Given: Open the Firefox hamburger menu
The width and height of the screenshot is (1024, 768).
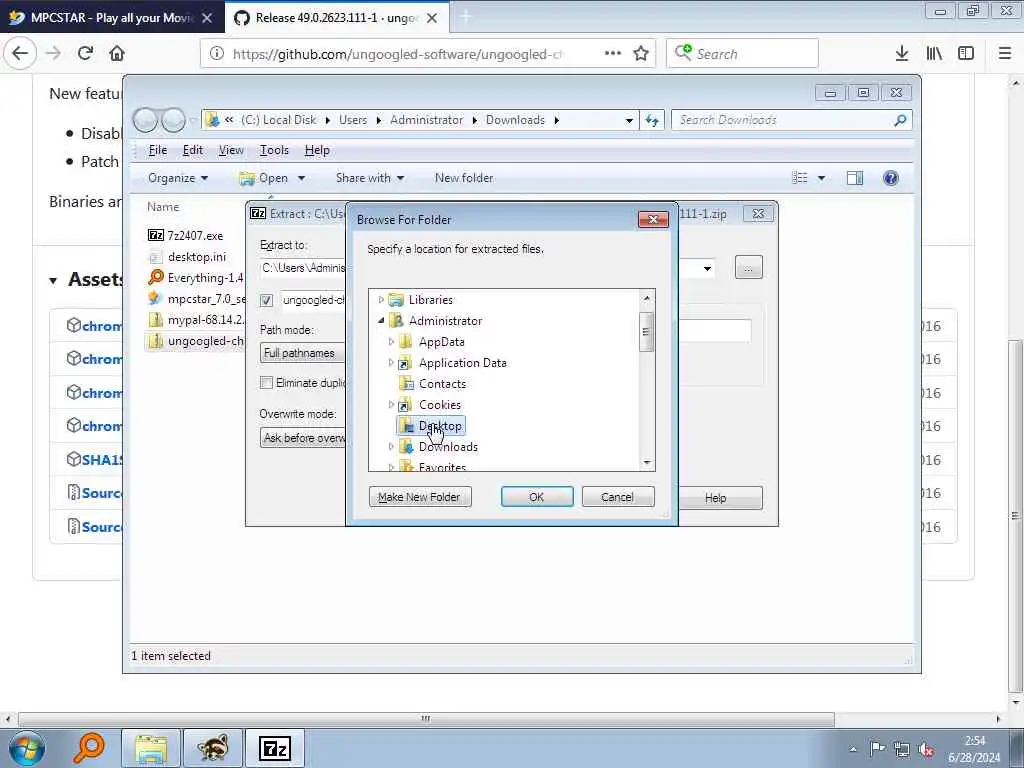Looking at the screenshot, I should coord(1005,54).
